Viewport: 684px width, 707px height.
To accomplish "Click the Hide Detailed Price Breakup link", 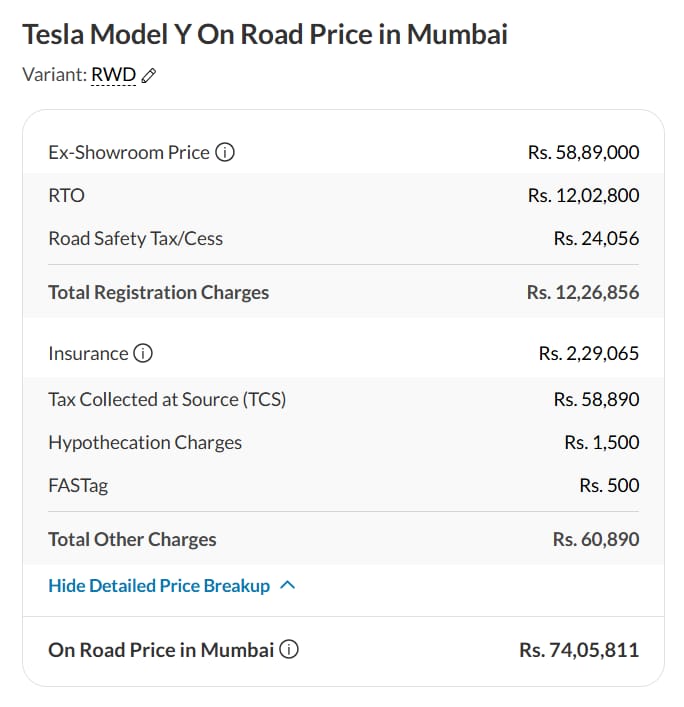I will 159,586.
